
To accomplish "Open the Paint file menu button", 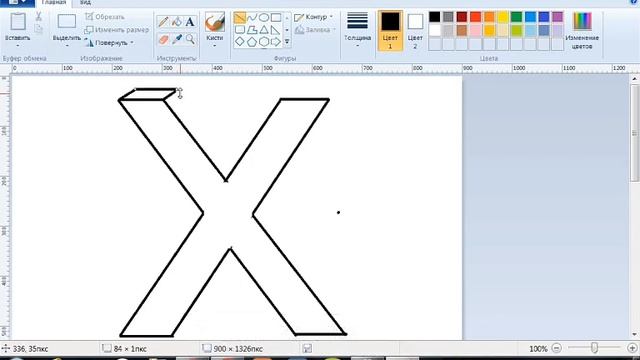I will point(17,2).
